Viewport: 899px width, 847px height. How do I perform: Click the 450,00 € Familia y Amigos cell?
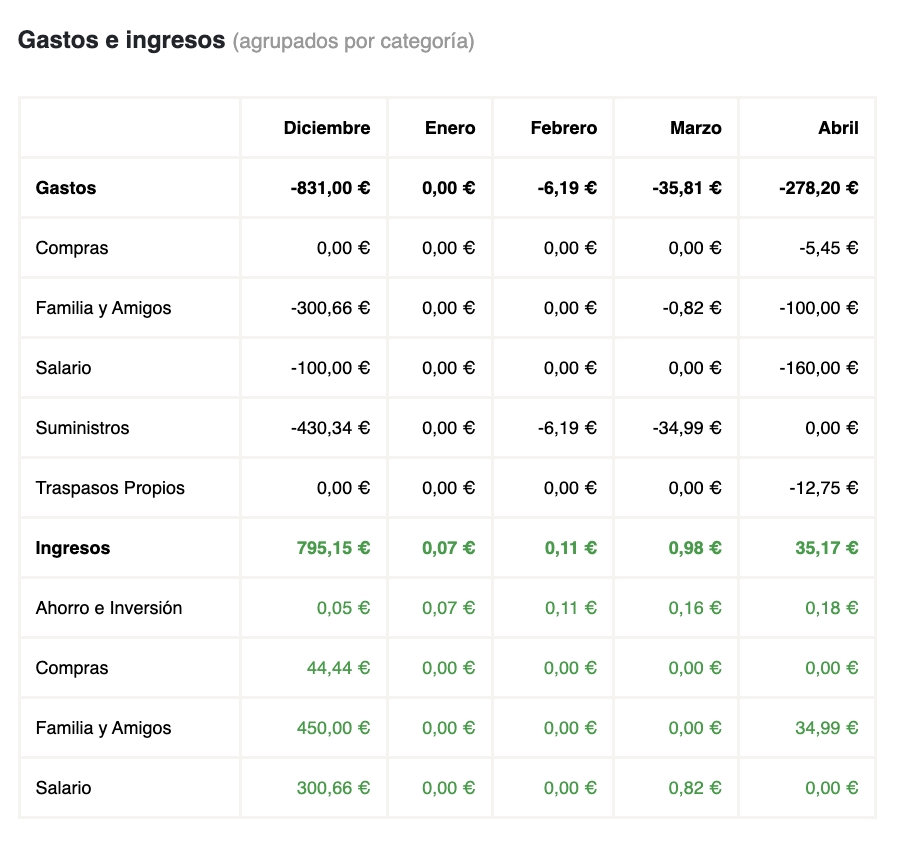333,728
